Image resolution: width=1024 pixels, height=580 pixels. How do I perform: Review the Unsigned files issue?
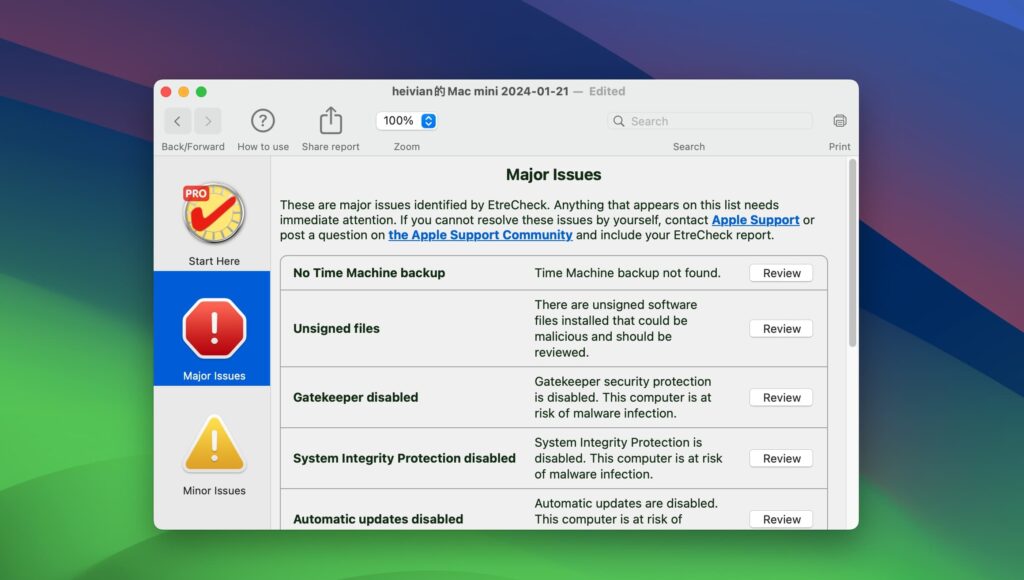tap(780, 328)
